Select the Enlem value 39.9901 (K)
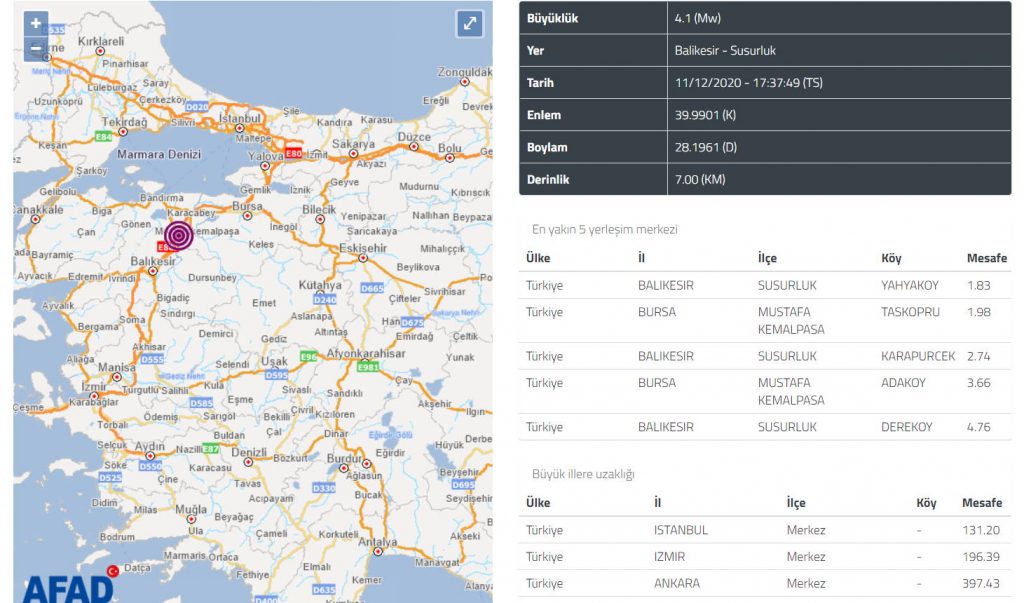 point(705,115)
